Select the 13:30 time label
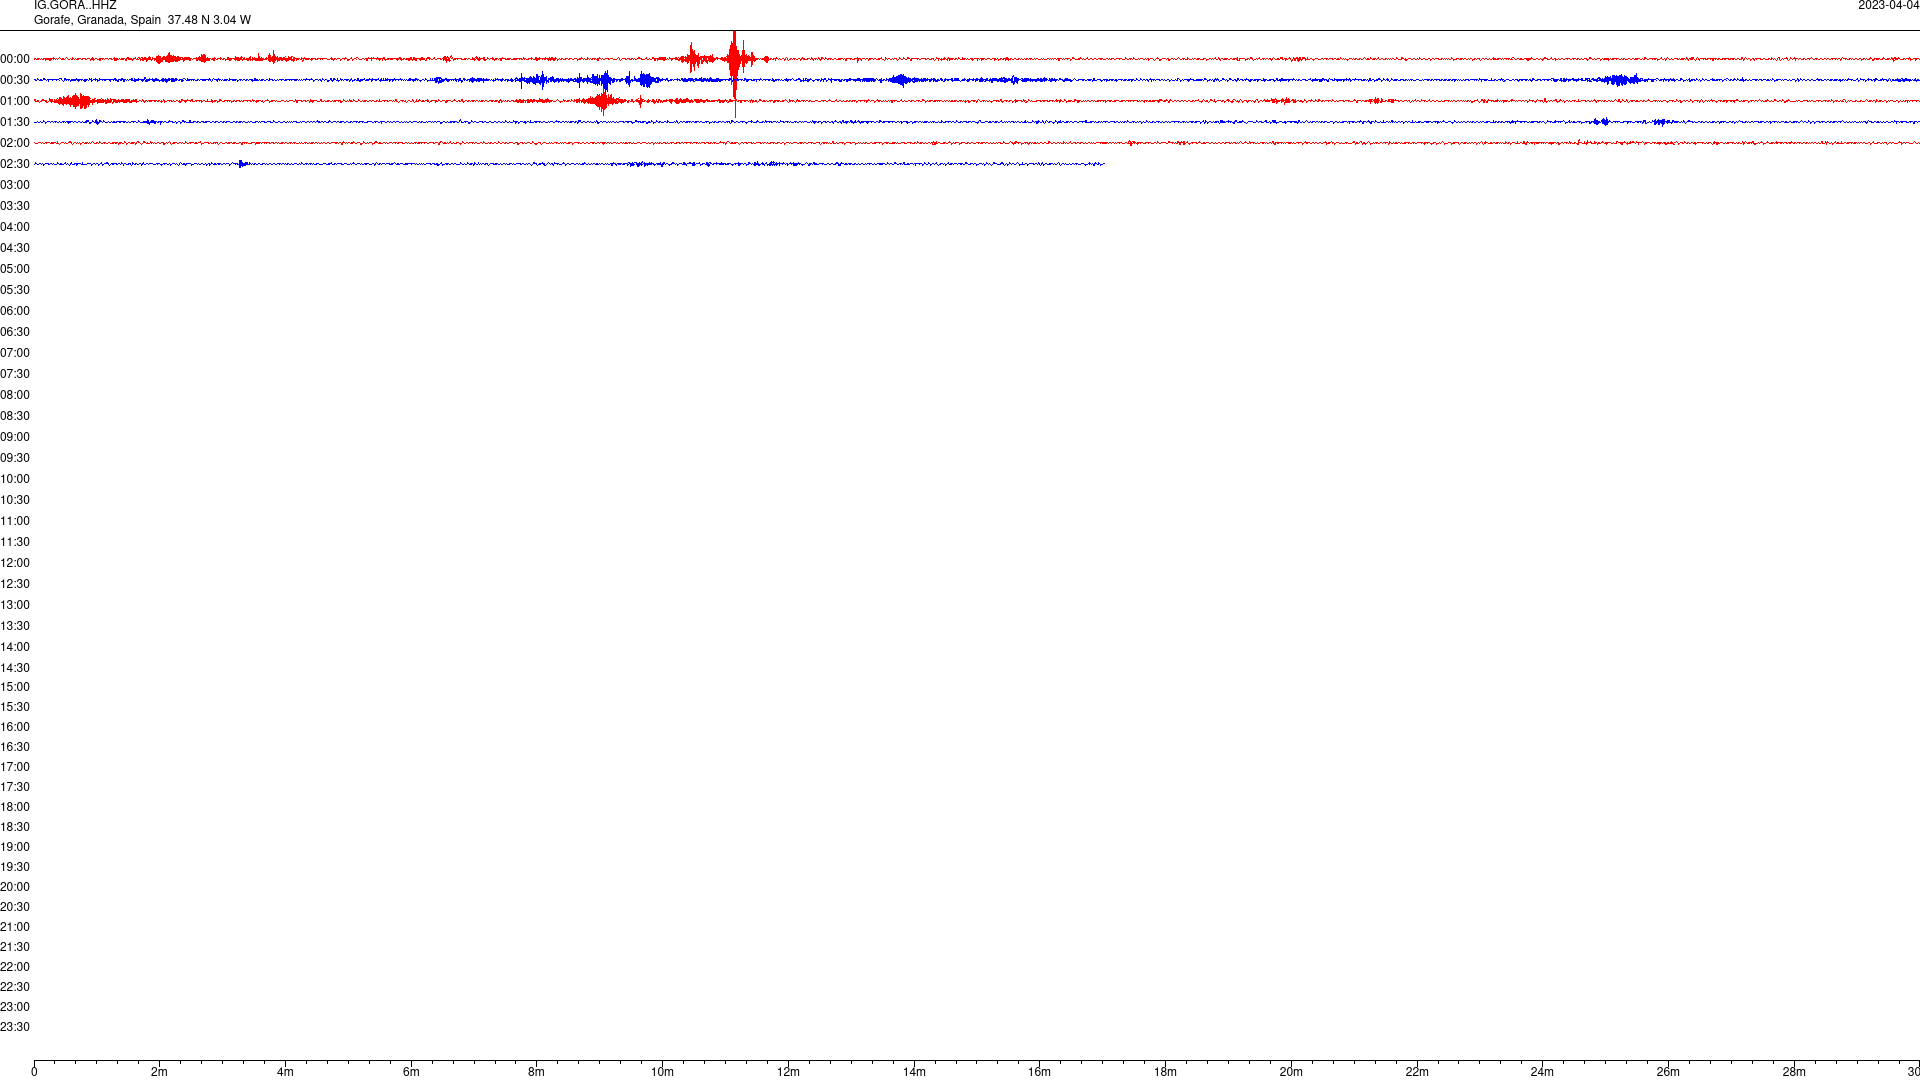This screenshot has width=1920, height=1080. pyautogui.click(x=15, y=626)
